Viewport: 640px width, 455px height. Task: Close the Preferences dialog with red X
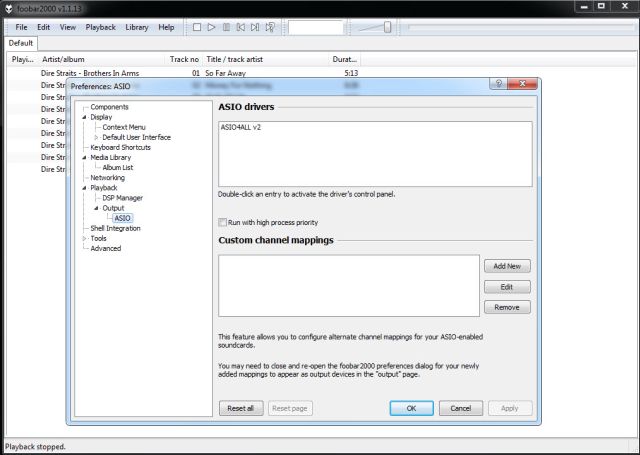[x=522, y=84]
